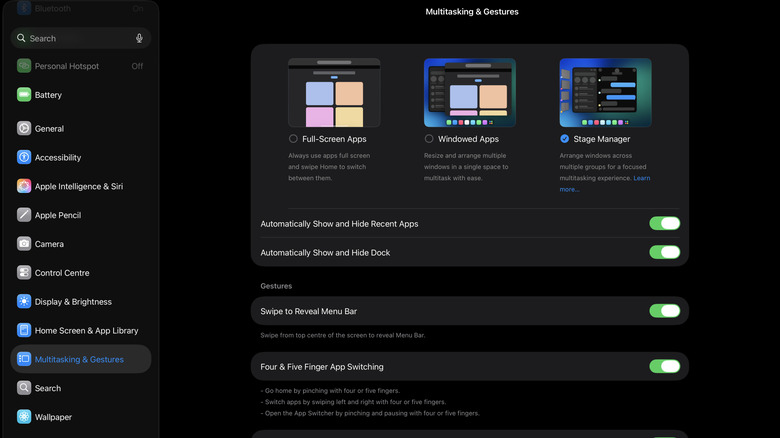Click the Apple Pencil label
Image resolution: width=780 pixels, height=438 pixels.
[x=58, y=215]
